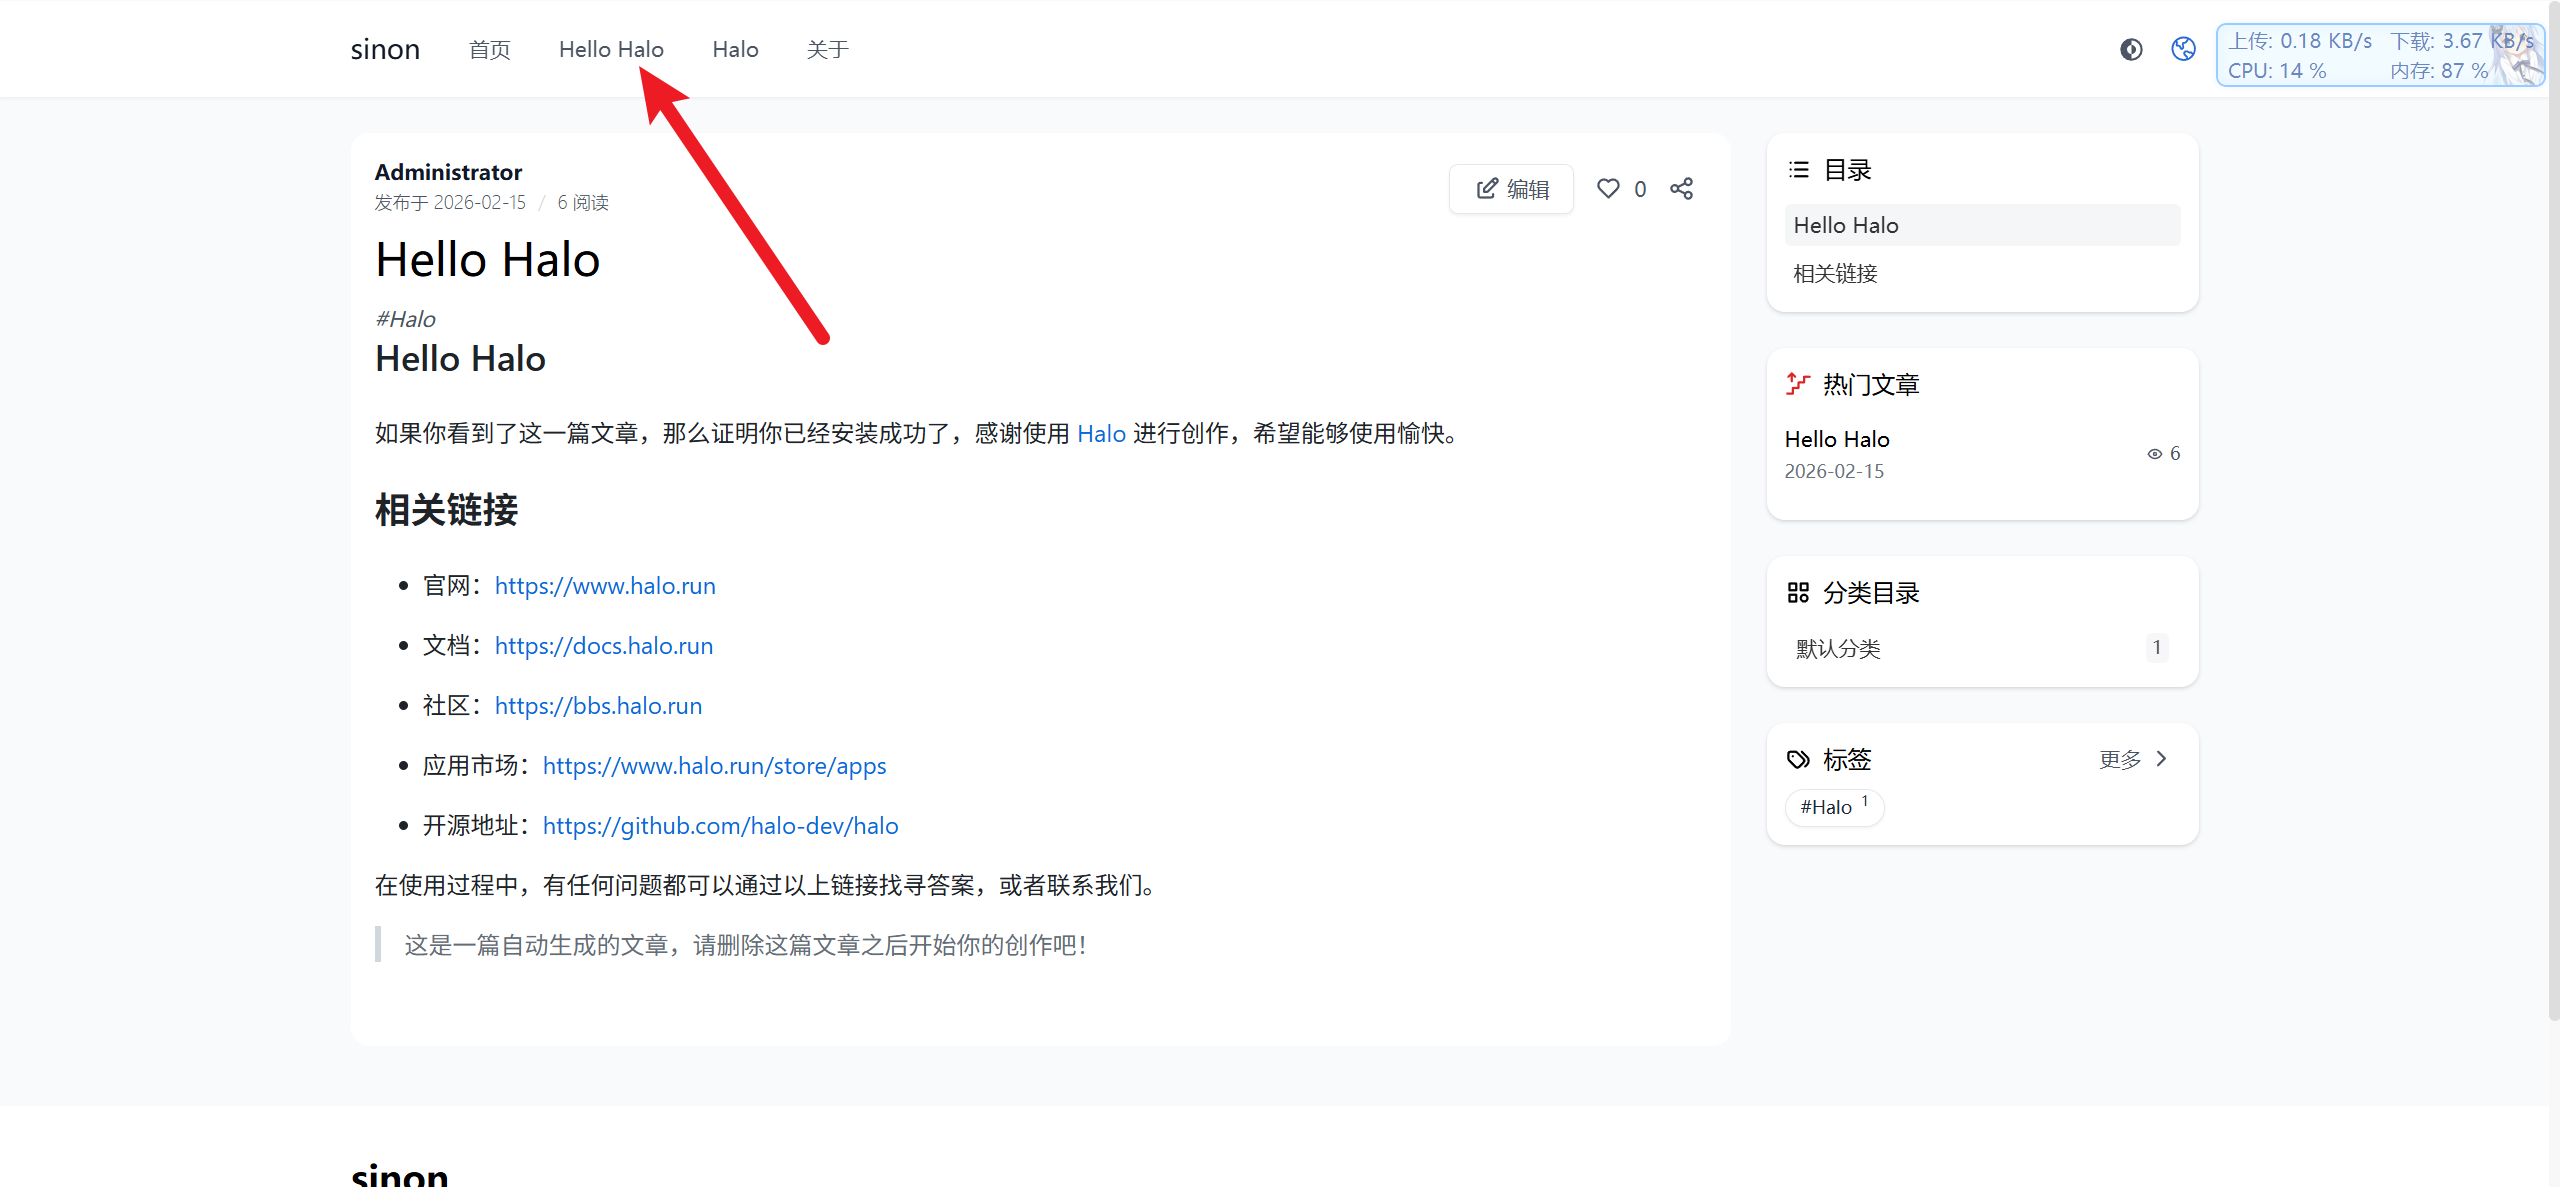
Task: Click the share icon on article
Action: pos(1681,189)
